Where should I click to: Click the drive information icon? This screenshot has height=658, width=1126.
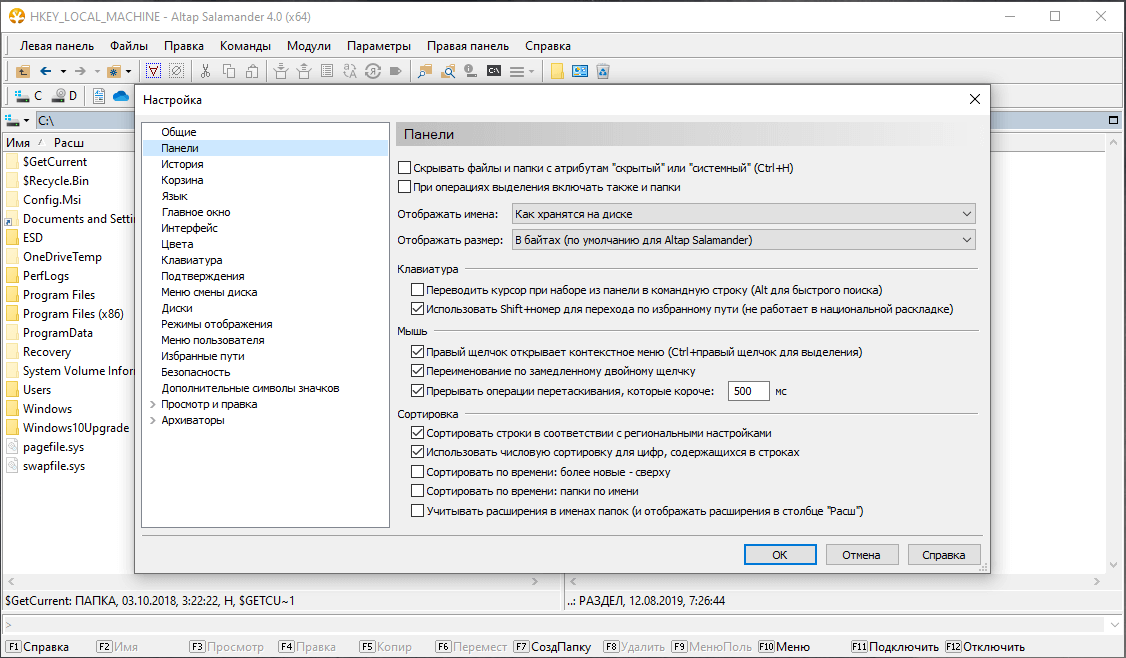471,71
